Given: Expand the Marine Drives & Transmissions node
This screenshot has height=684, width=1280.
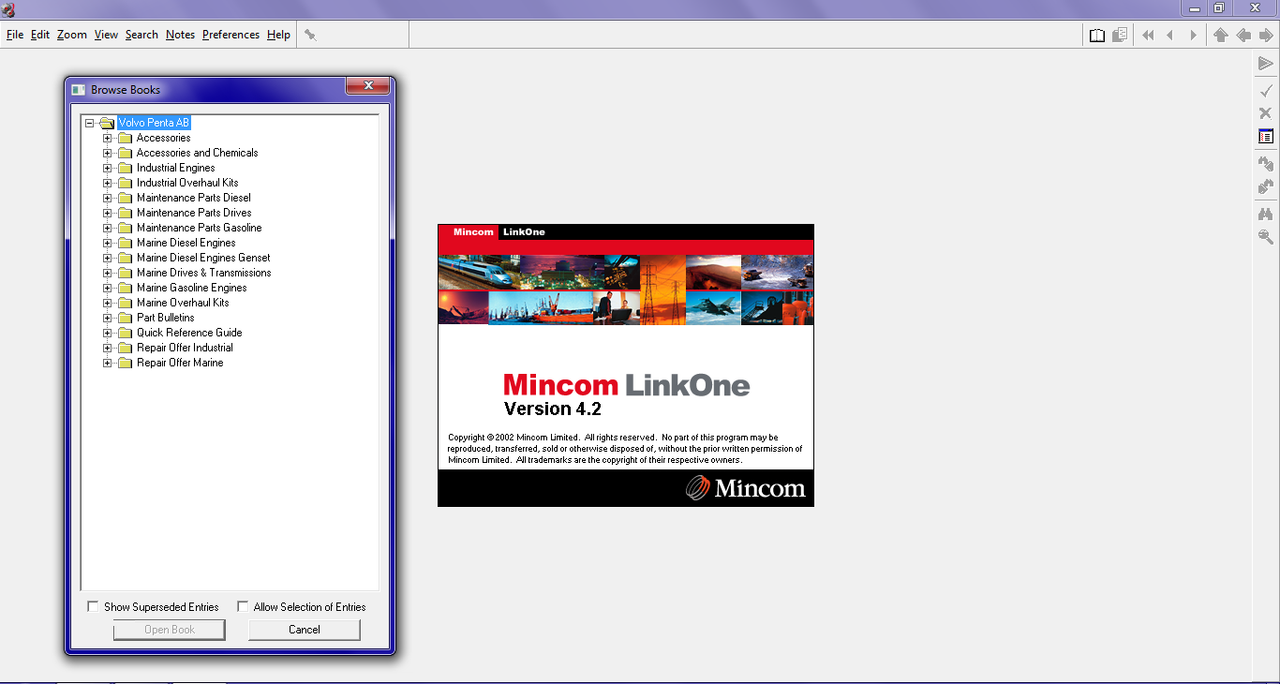Looking at the screenshot, I should pyautogui.click(x=108, y=273).
